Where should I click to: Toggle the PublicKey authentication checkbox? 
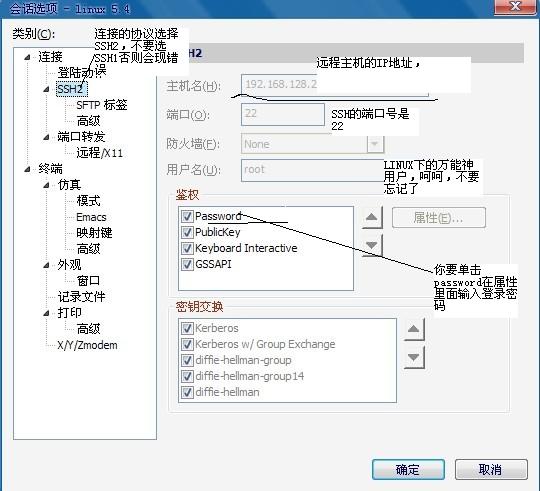(x=187, y=232)
